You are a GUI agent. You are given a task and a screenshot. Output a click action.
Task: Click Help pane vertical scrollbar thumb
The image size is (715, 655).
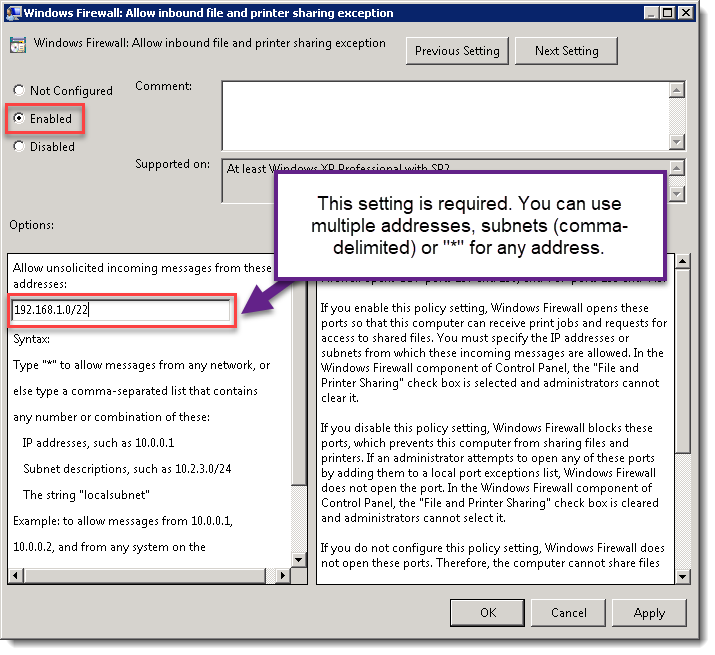[683, 361]
